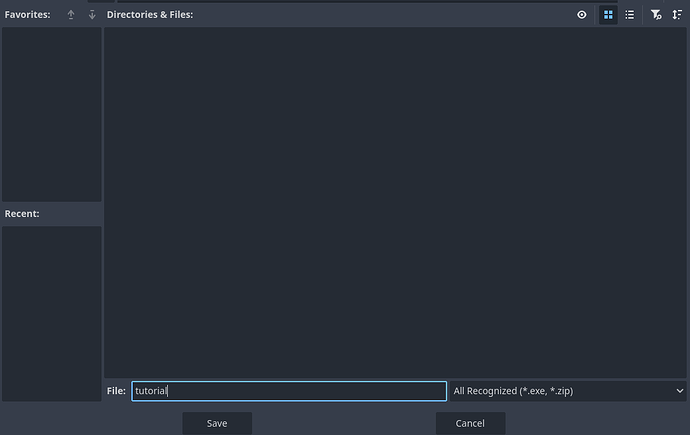Click the Save button
690x435 pixels.
(217, 423)
